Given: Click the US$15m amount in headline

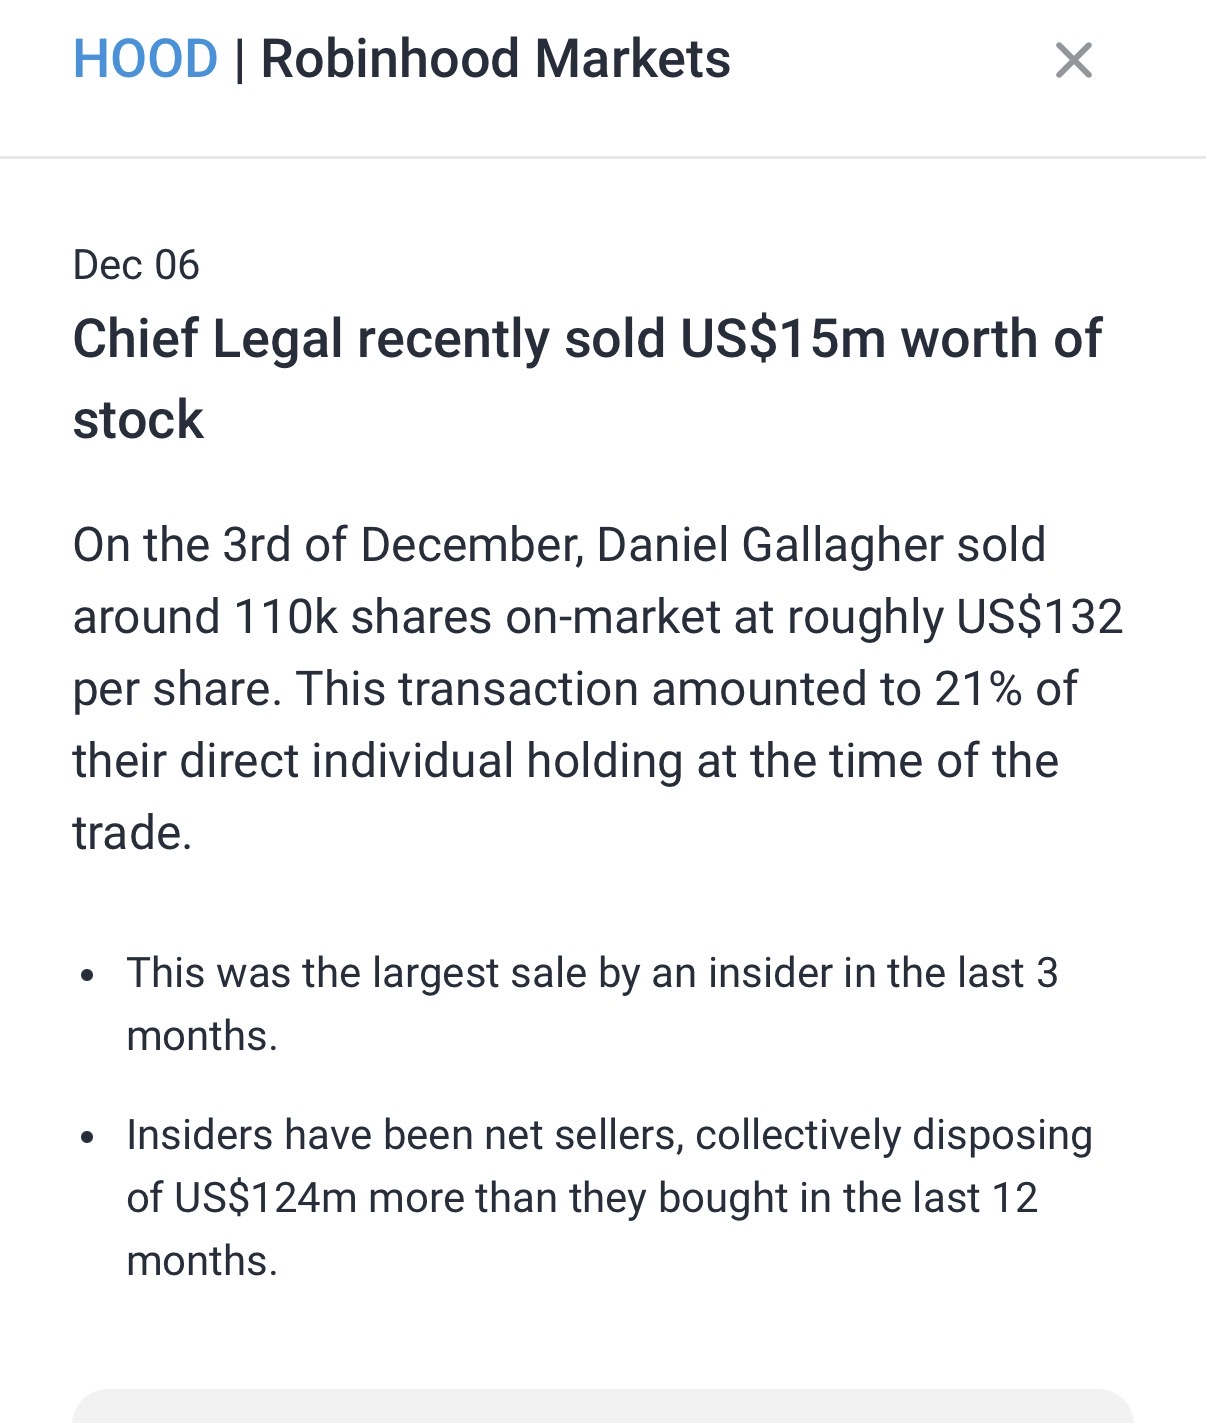Looking at the screenshot, I should pyautogui.click(x=783, y=339).
